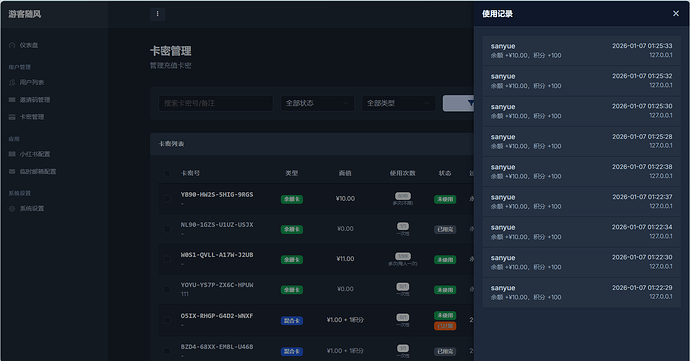This screenshot has width=690, height=361.
Task: Click the dashboard icon beside 仪表盘
Action: coord(12,45)
